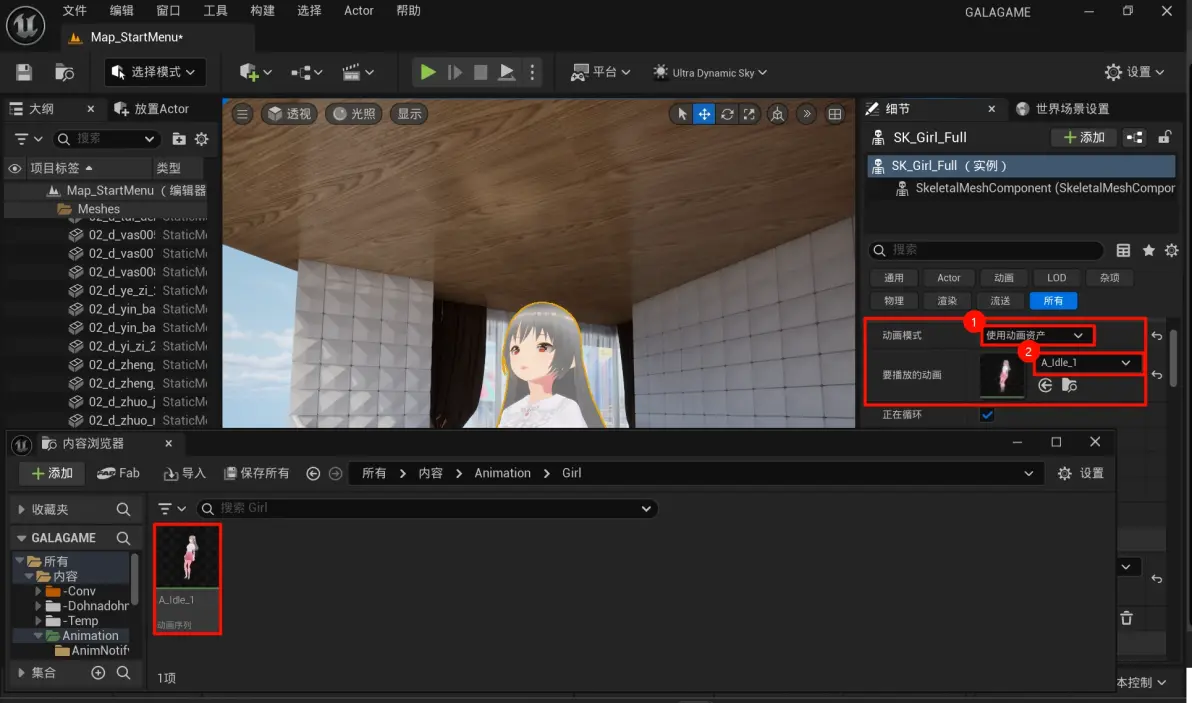Collapse the Animation folder in the tree

click(x=38, y=635)
